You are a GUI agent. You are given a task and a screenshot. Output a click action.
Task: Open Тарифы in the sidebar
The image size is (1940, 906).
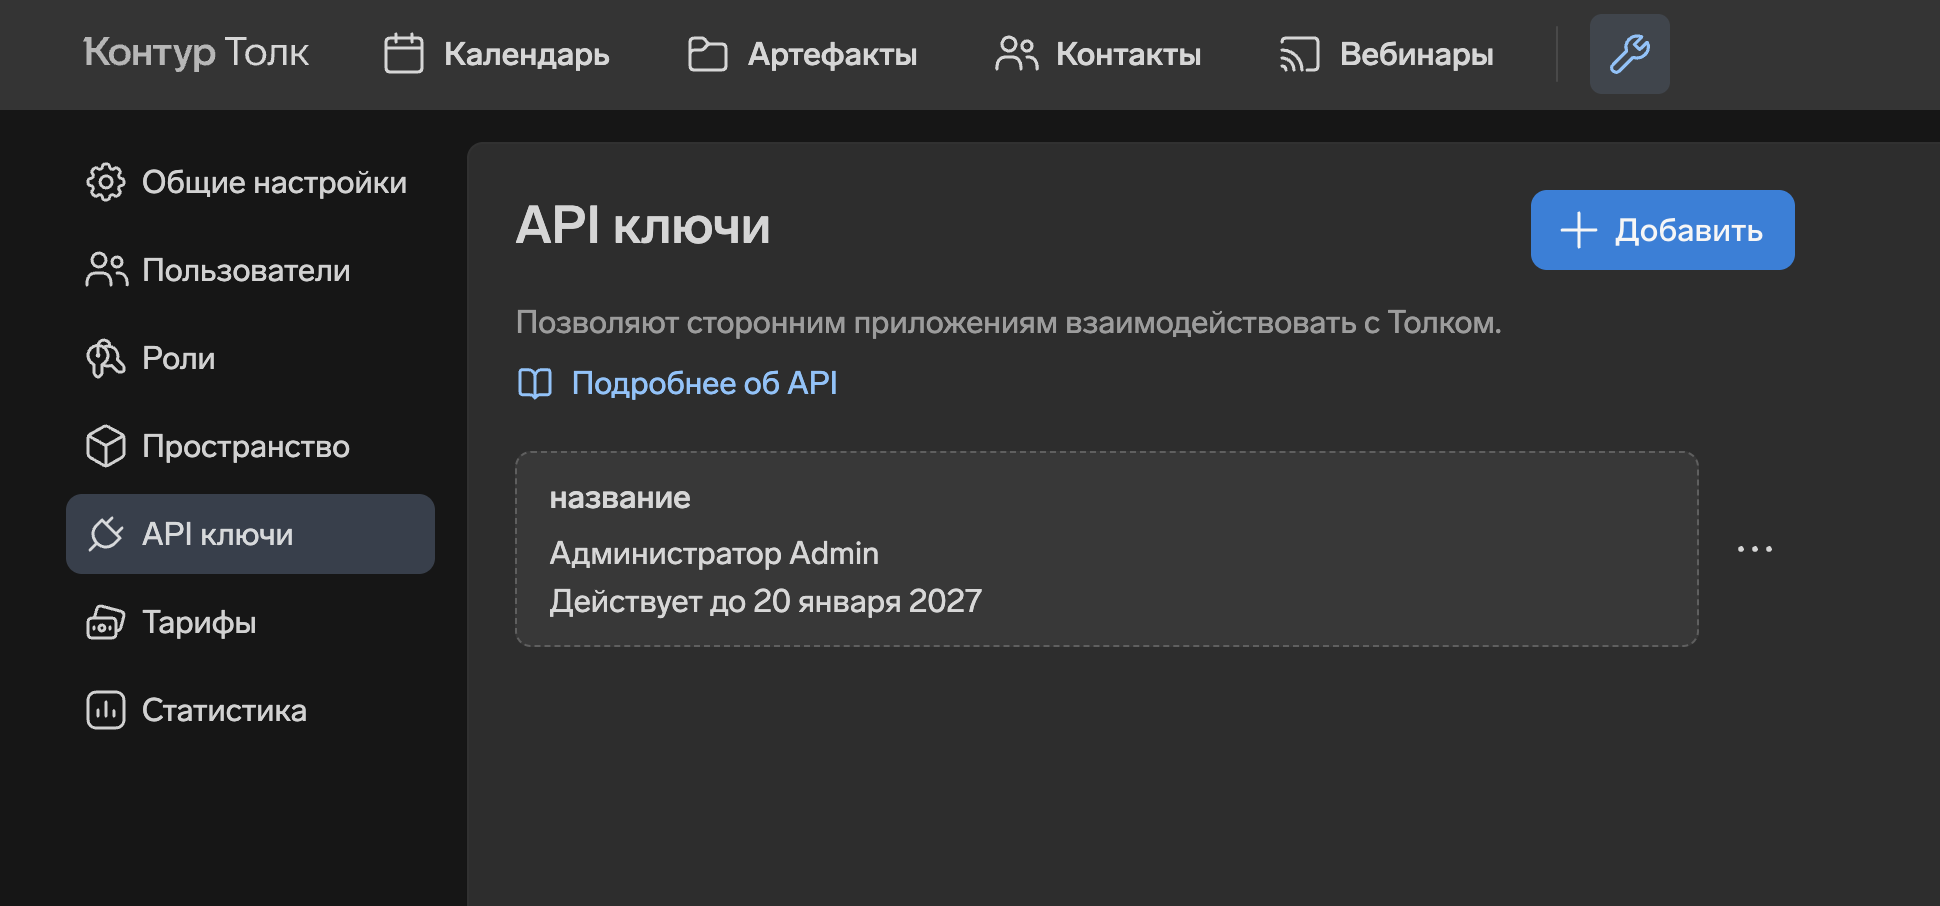250,622
